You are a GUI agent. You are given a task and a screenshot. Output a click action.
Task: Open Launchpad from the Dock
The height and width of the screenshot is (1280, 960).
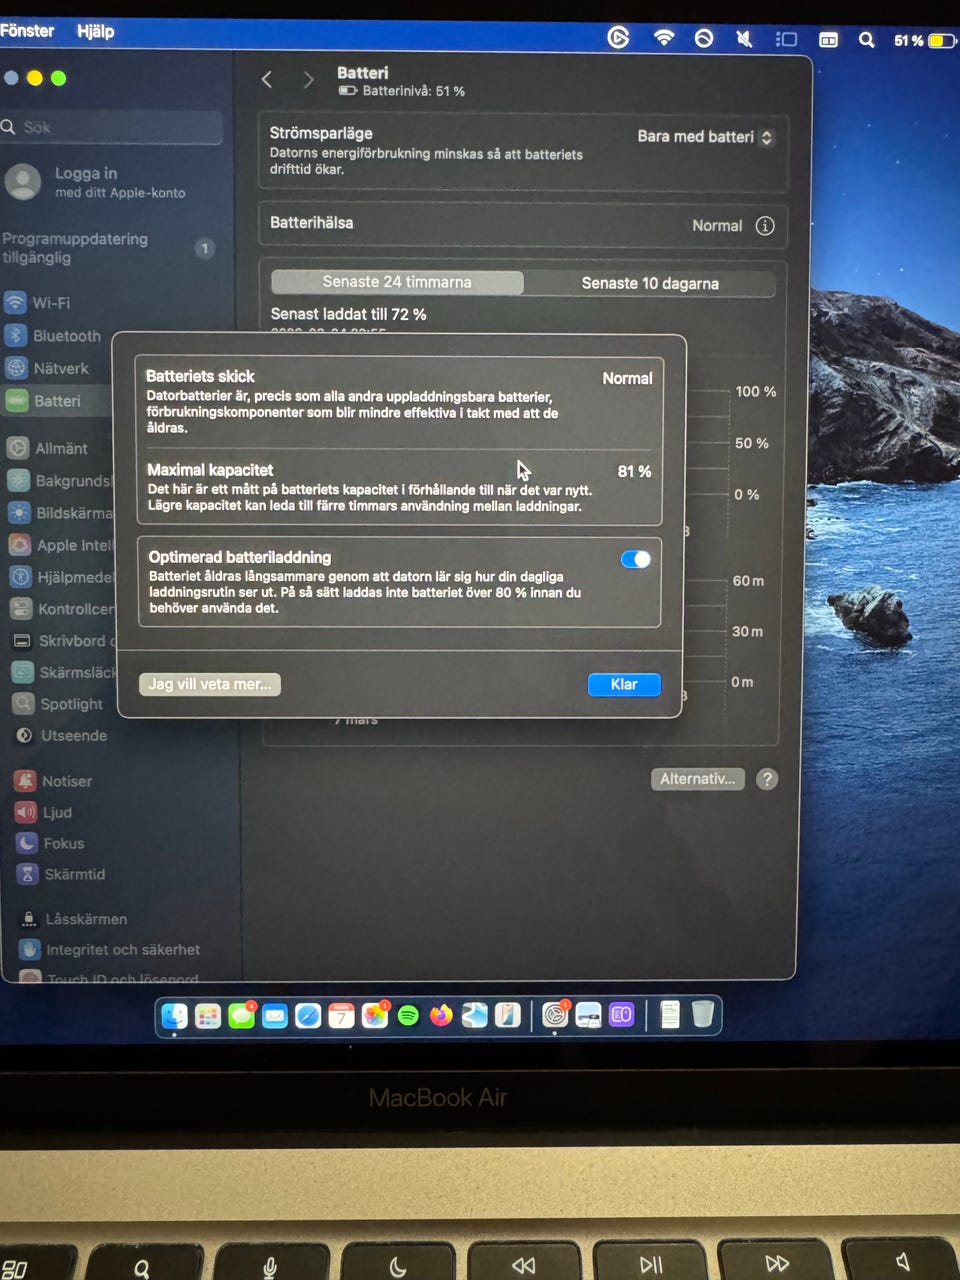(208, 1017)
